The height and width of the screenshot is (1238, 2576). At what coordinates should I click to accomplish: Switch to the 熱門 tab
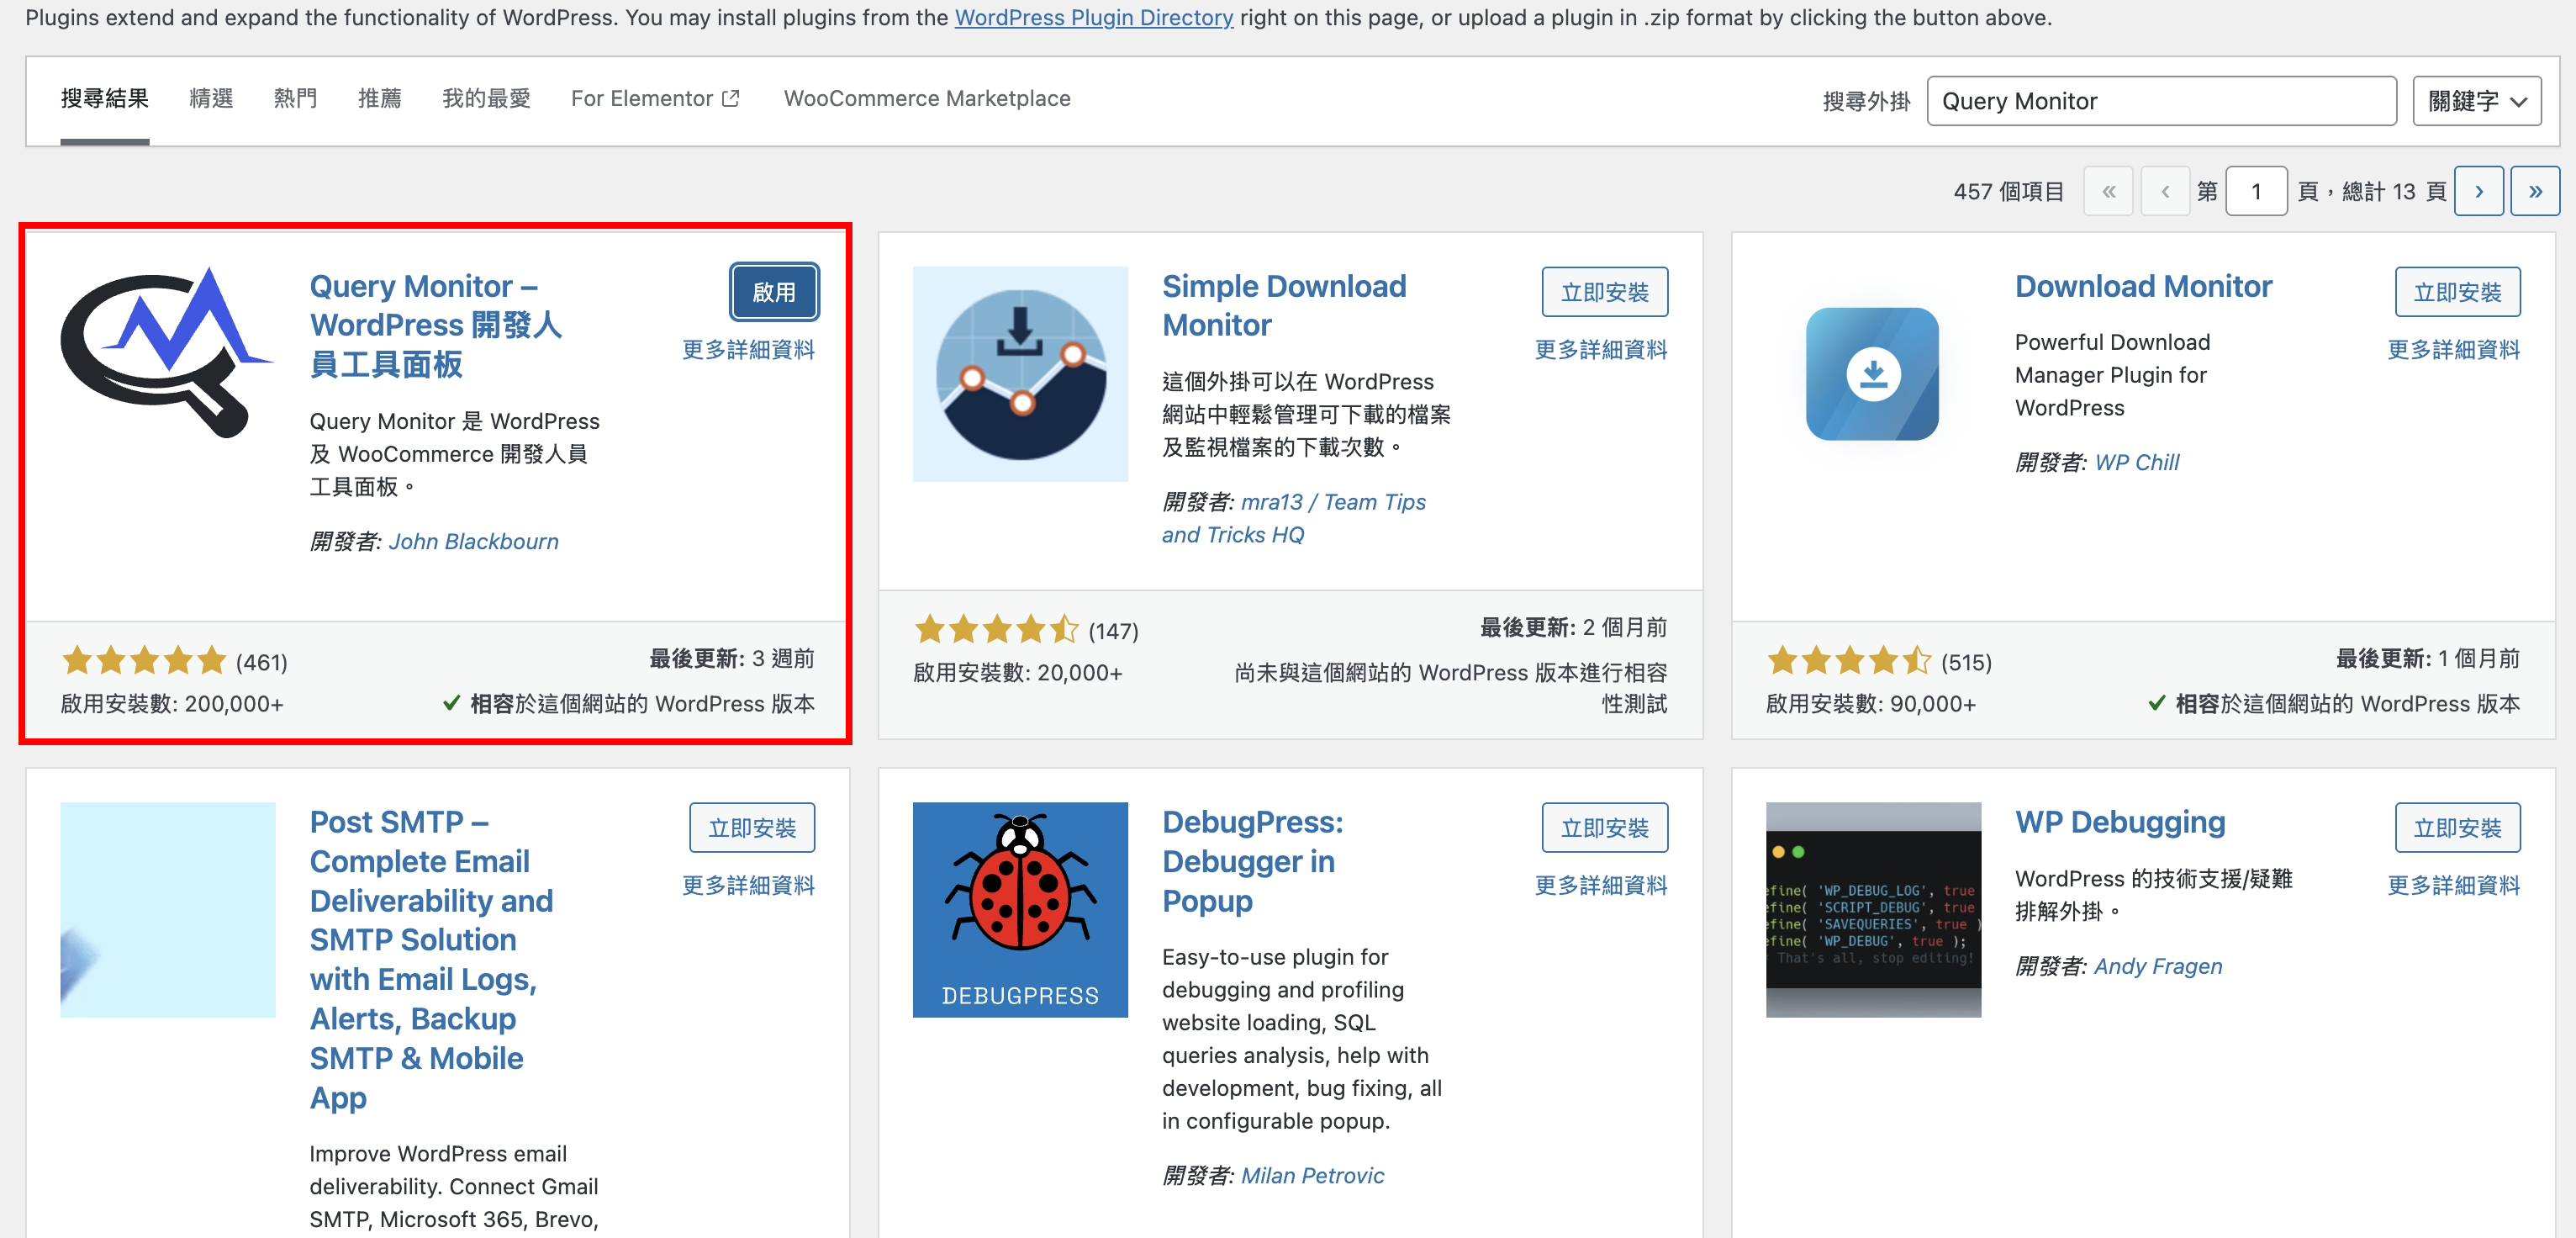(x=295, y=98)
